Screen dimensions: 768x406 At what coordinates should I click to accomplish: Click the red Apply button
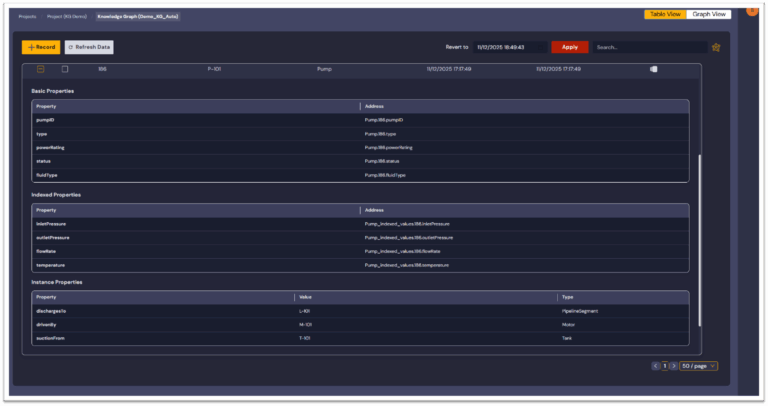click(x=570, y=47)
